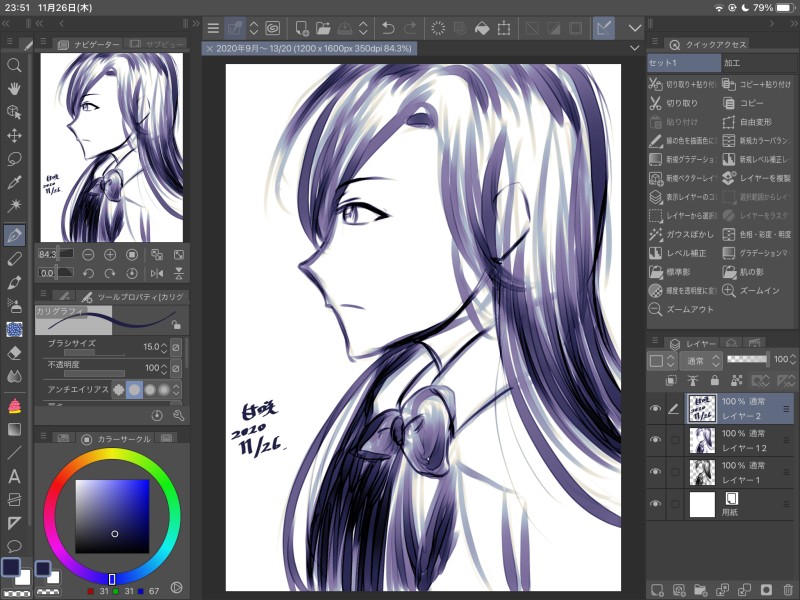Open the save options arrows in command bar
The image size is (800, 600).
point(363,28)
